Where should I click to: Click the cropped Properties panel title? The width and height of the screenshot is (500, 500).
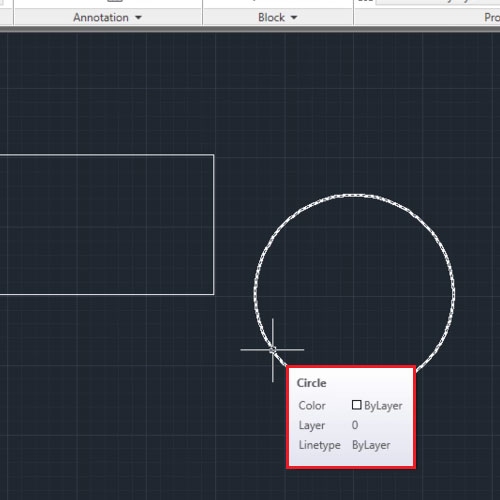click(492, 17)
